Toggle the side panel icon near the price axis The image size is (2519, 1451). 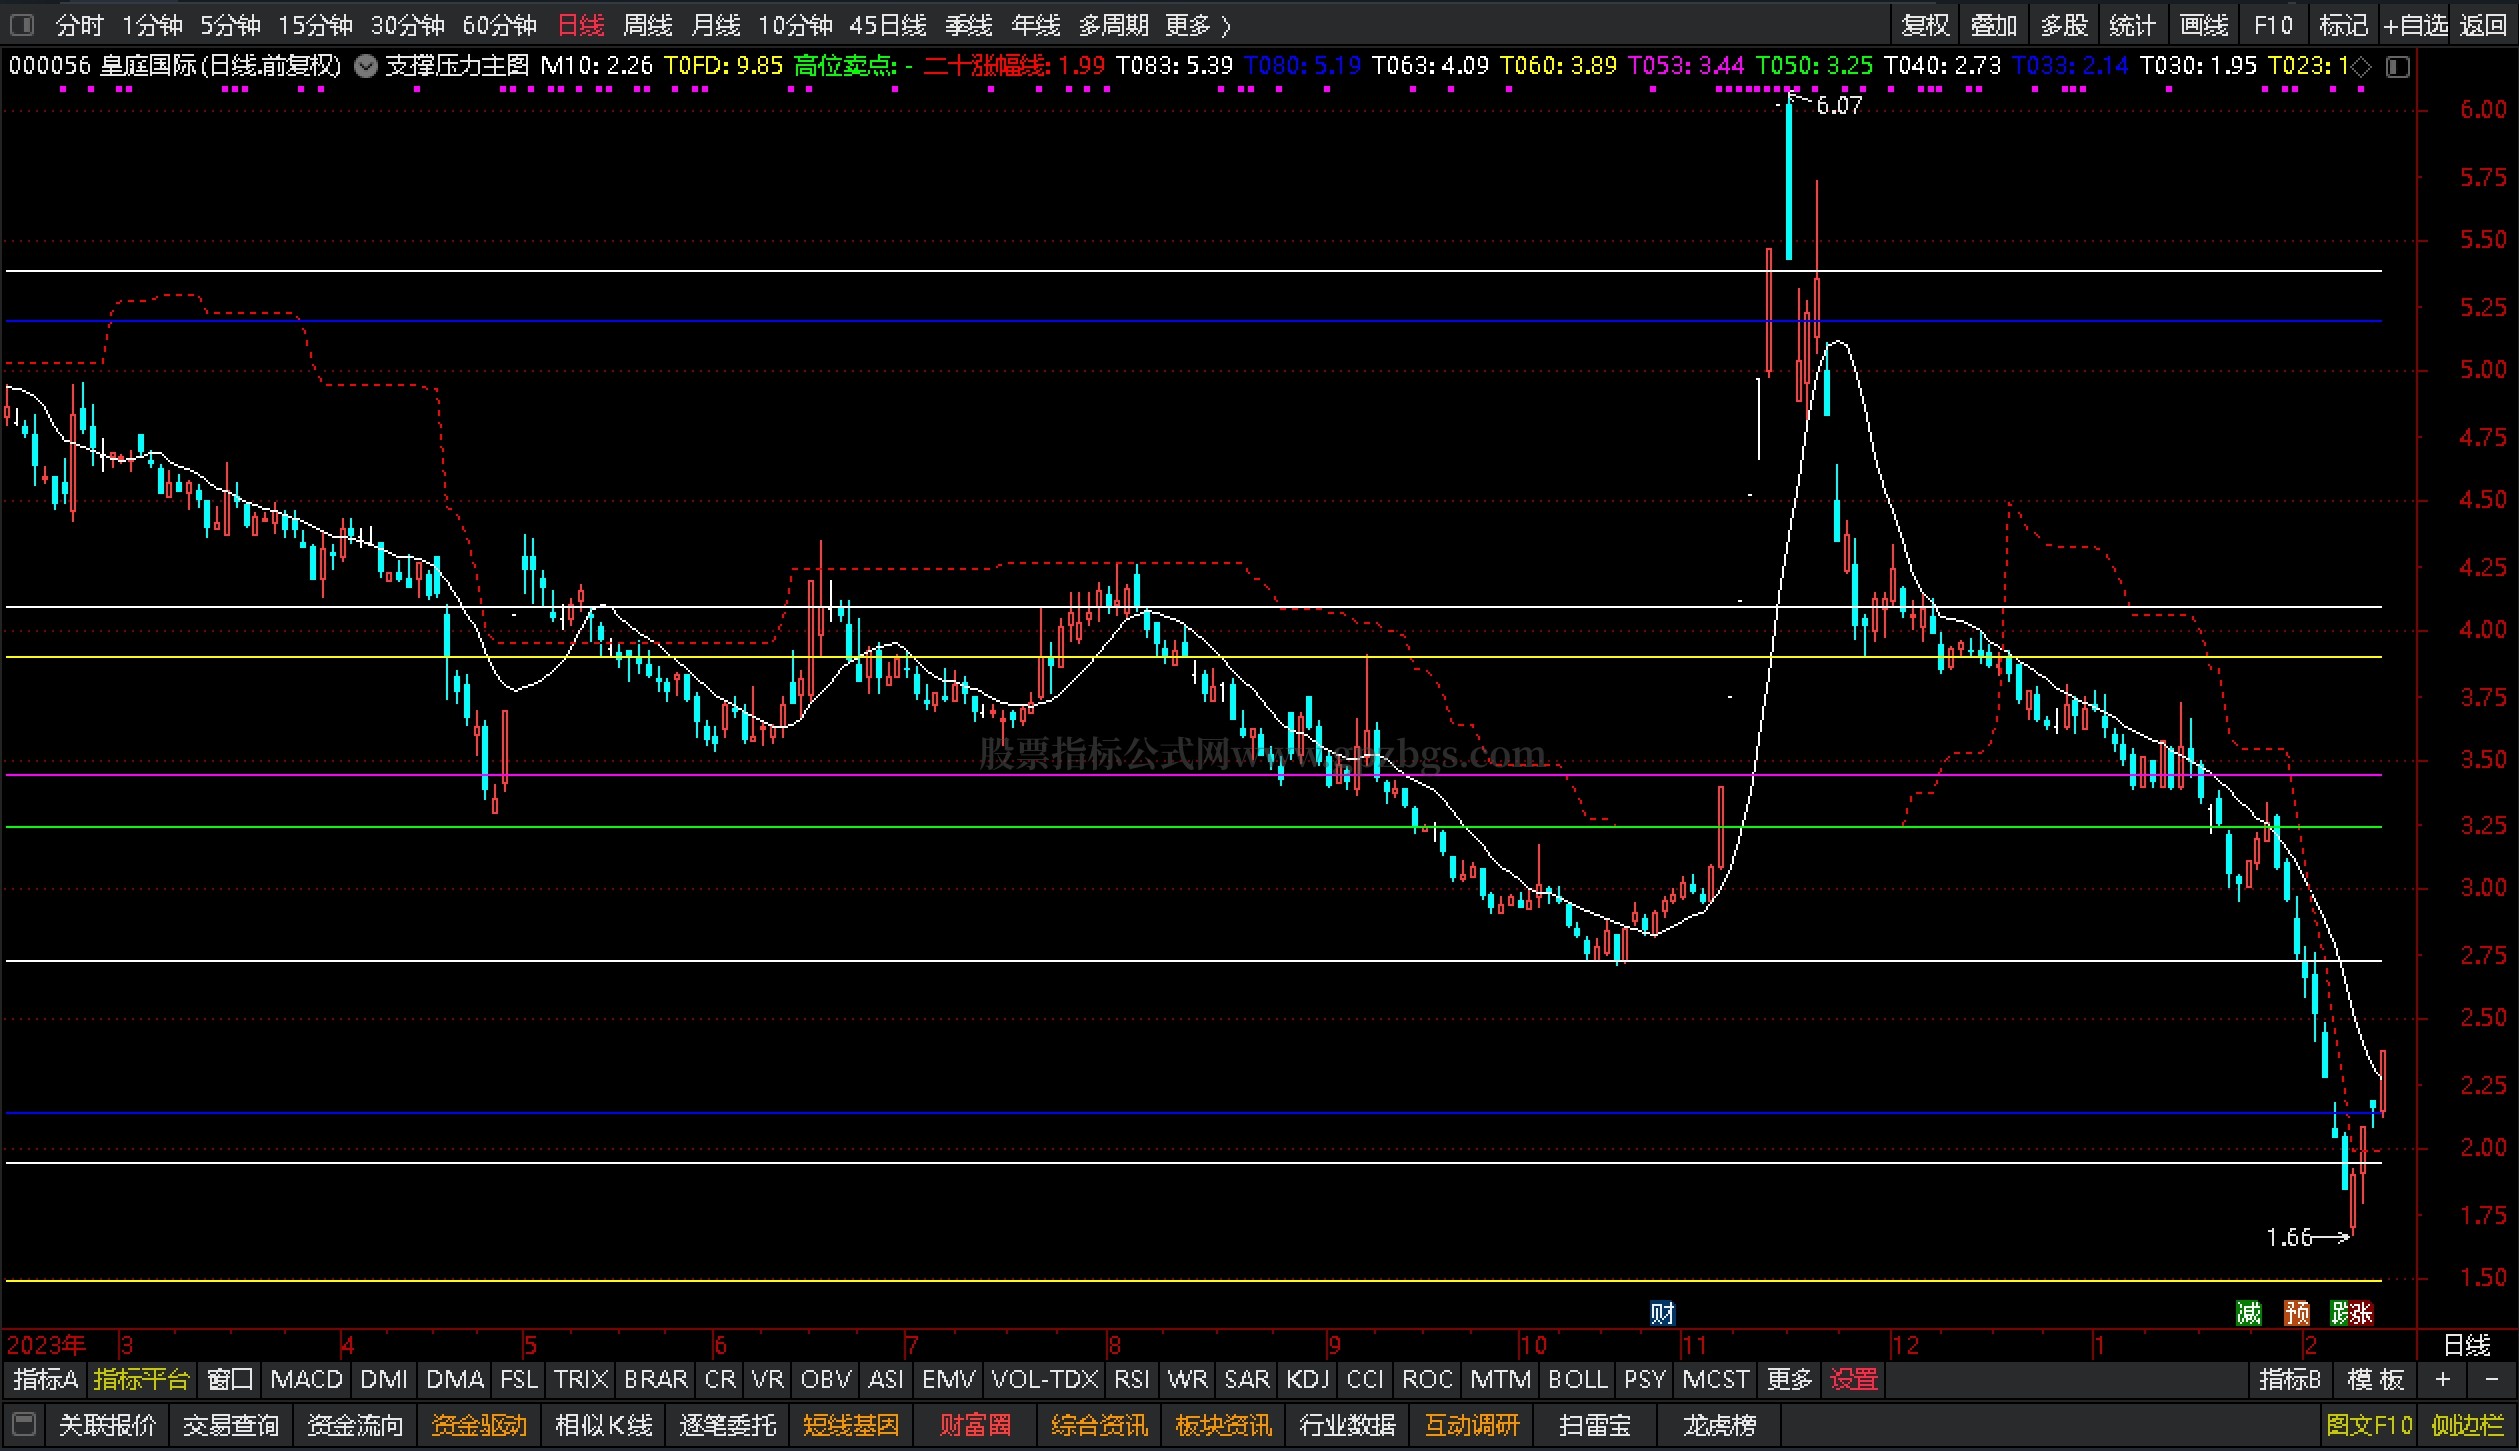(2398, 67)
